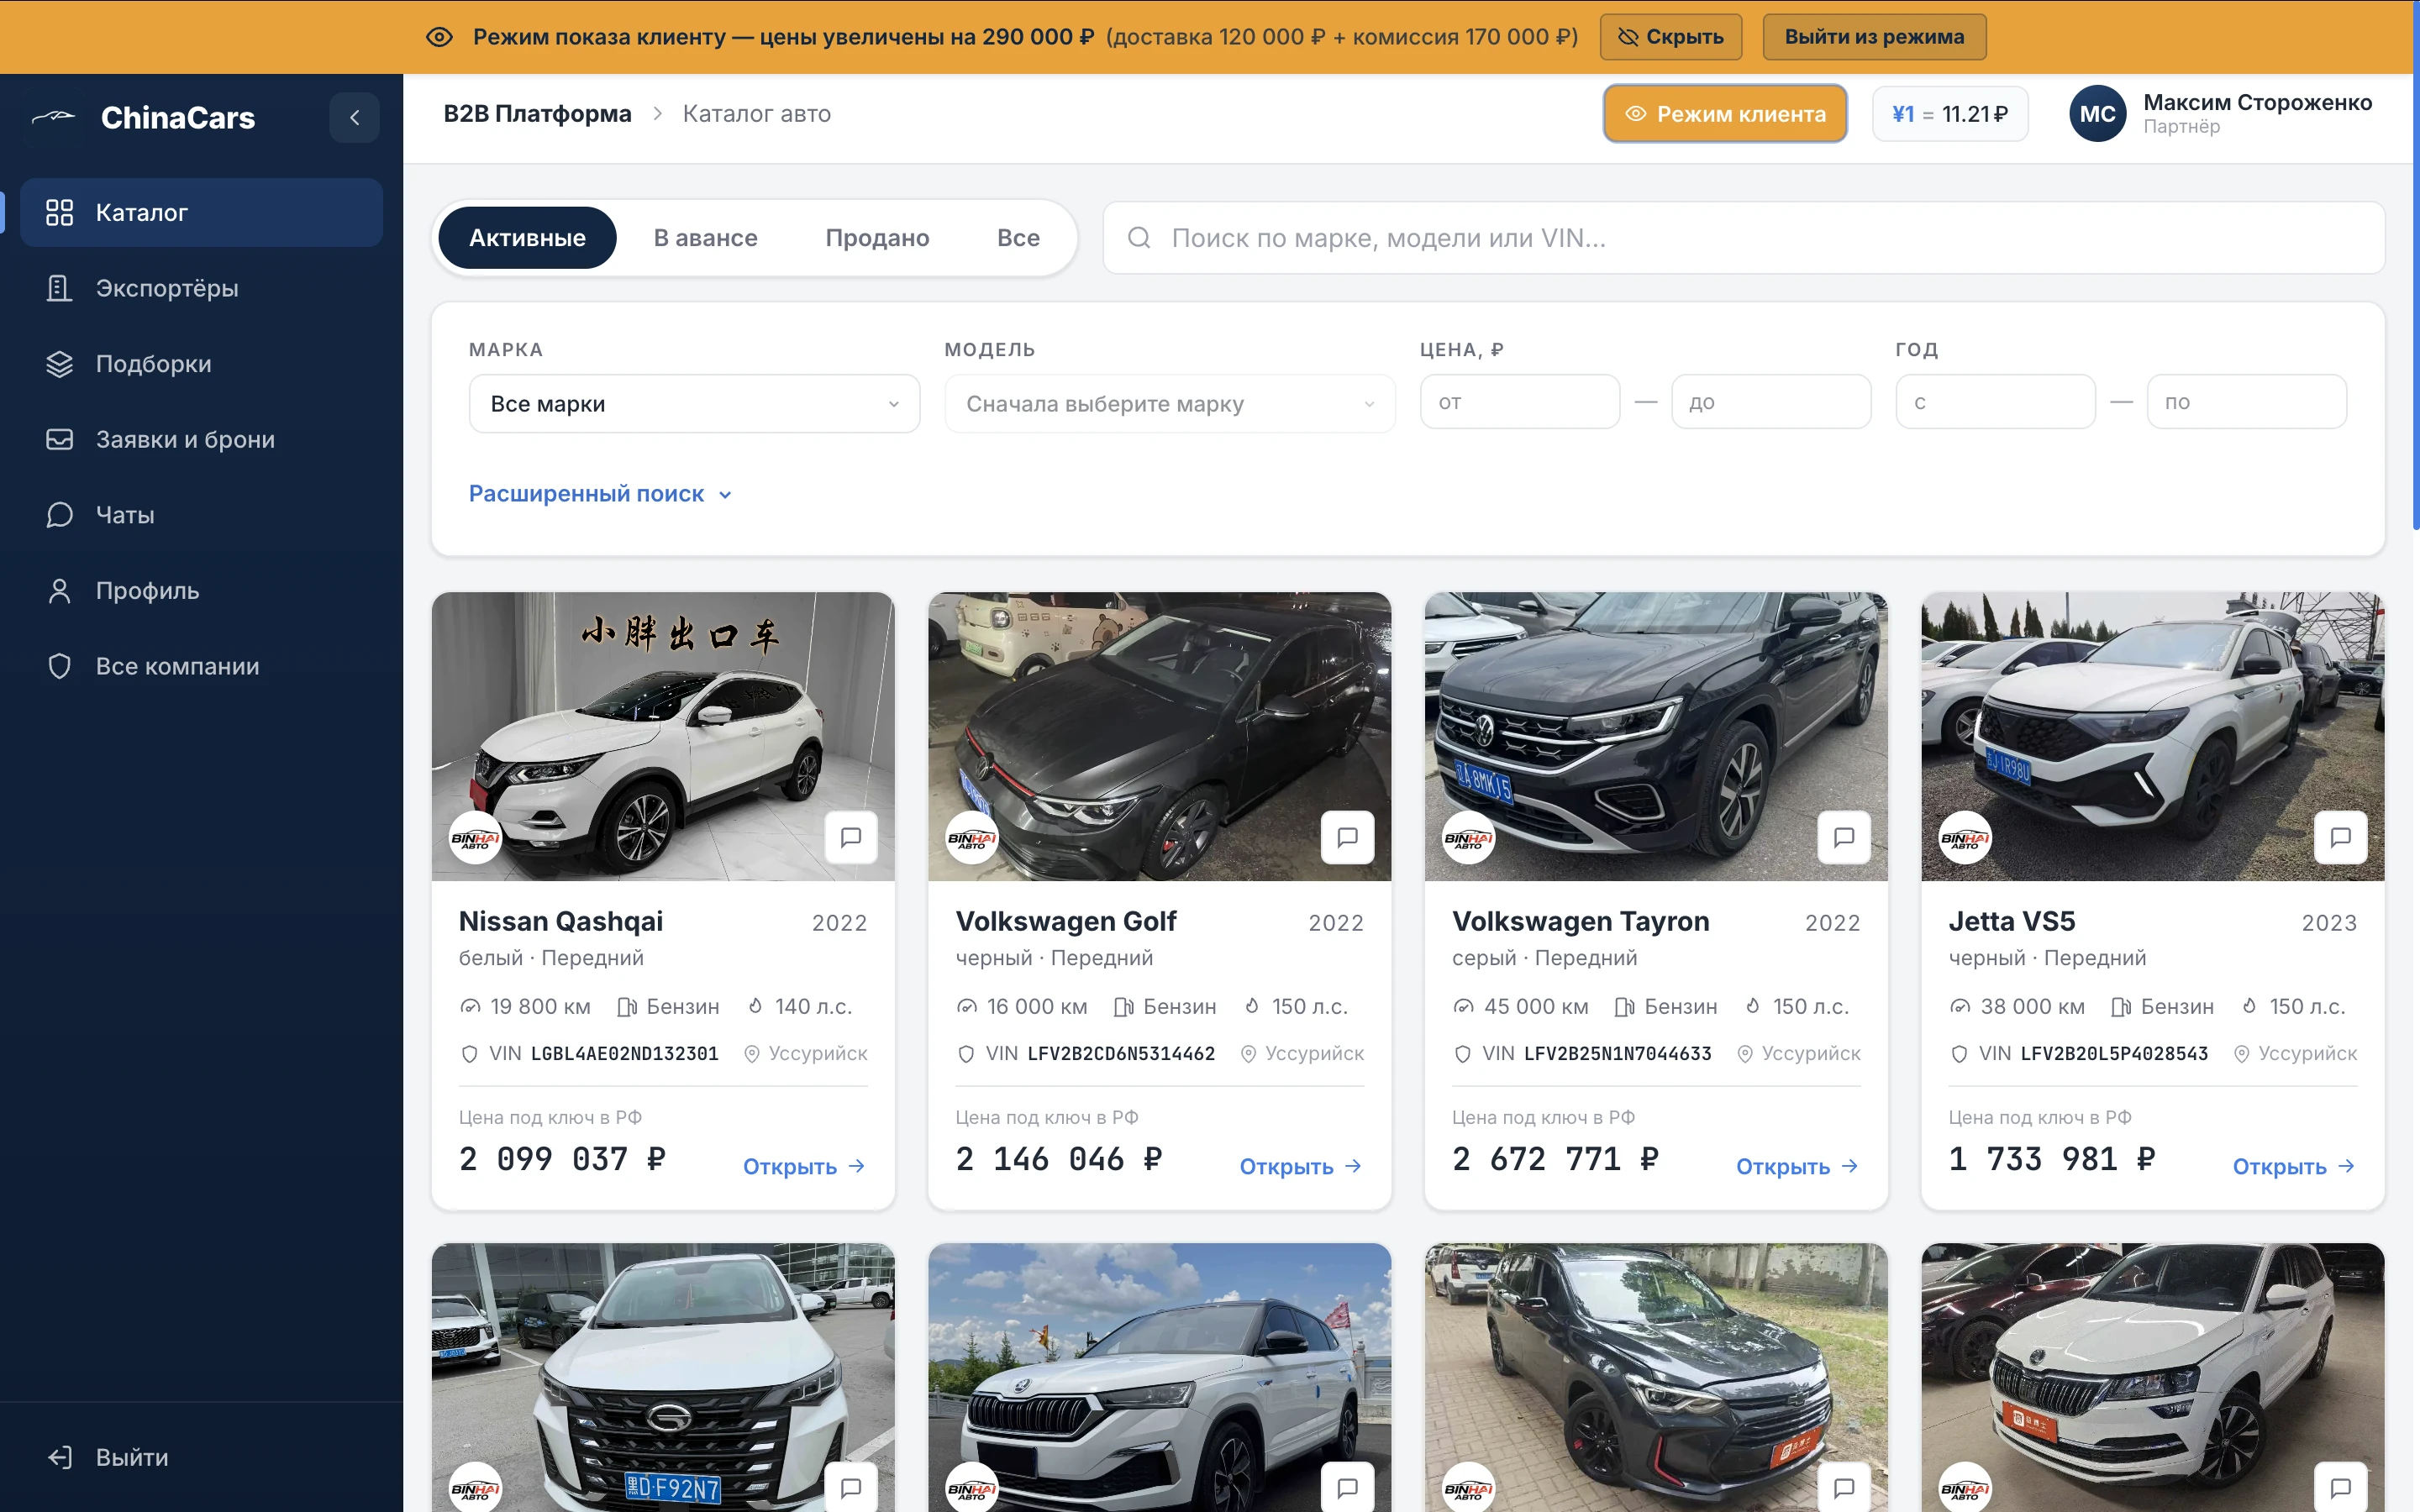Click the price от minimum field
The height and width of the screenshot is (1512, 2420).
coord(1519,402)
